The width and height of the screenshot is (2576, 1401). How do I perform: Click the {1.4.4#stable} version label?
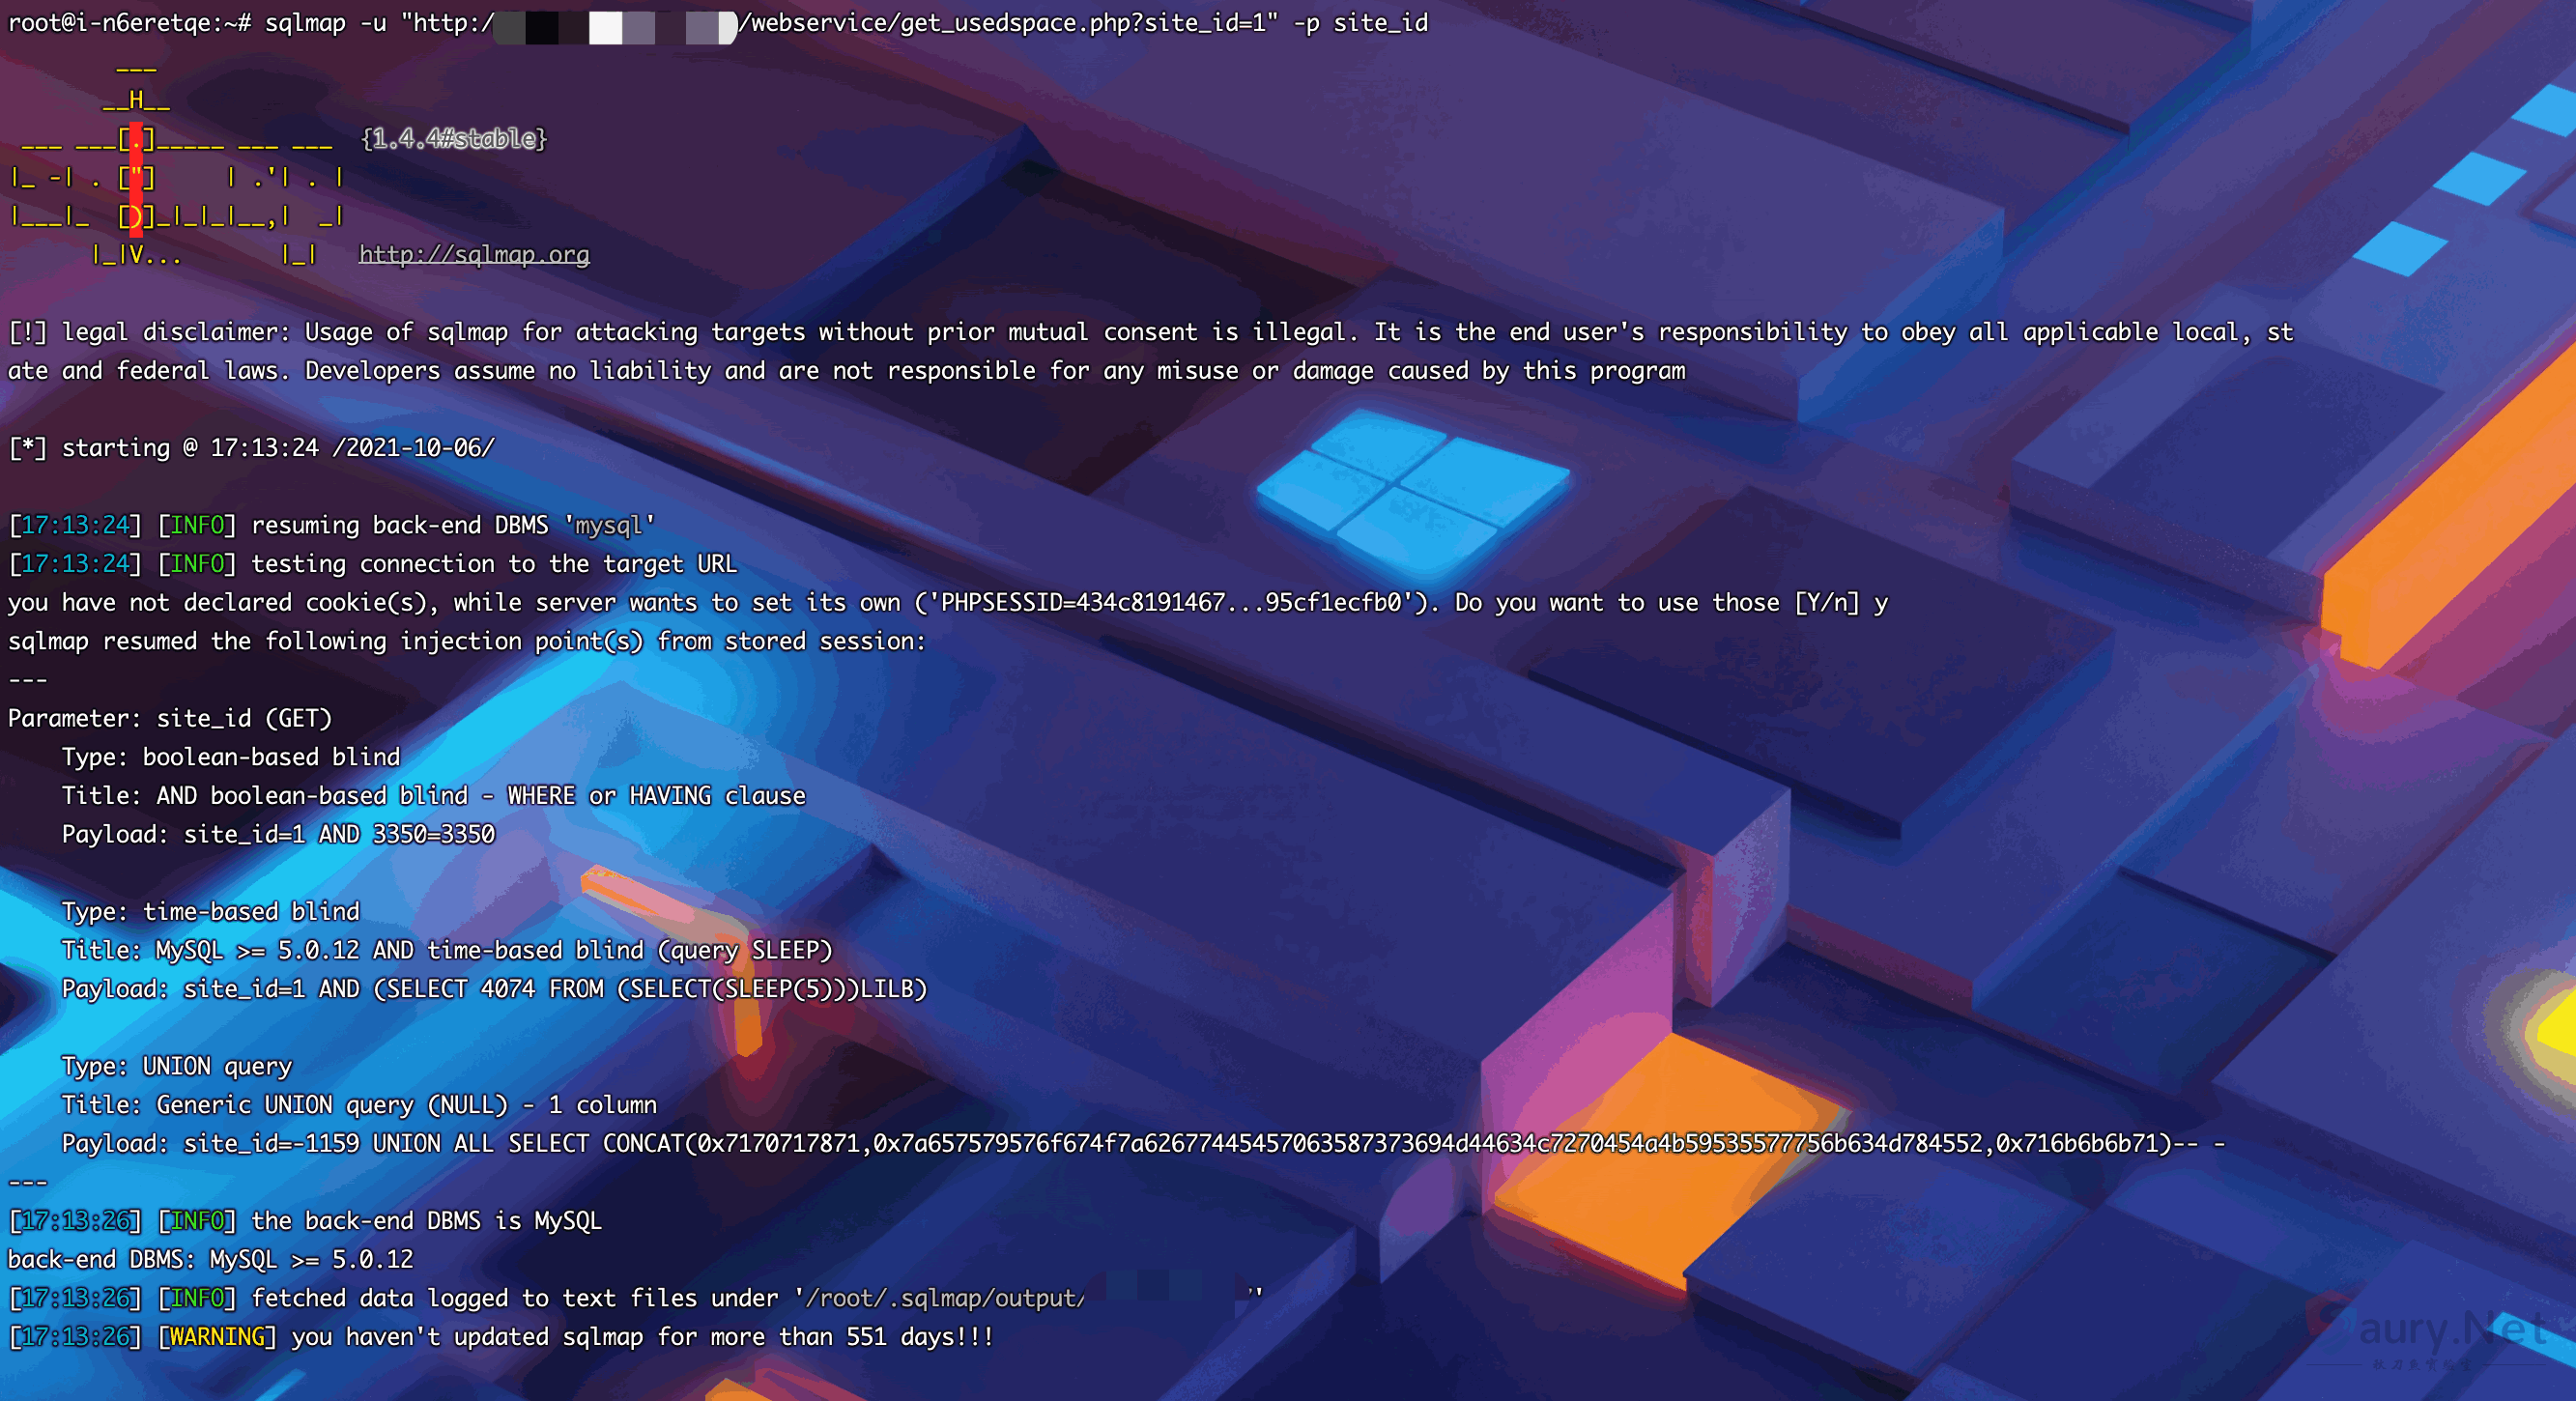454,139
